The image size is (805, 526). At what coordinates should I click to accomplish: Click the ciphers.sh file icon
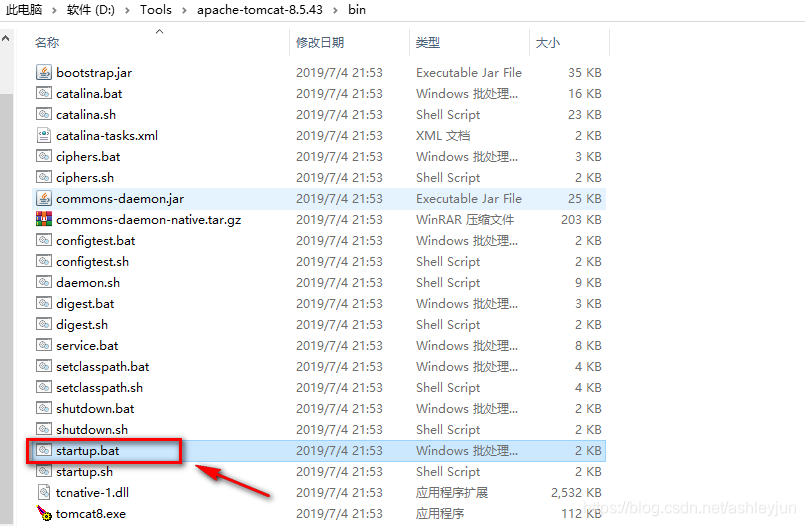pos(44,177)
